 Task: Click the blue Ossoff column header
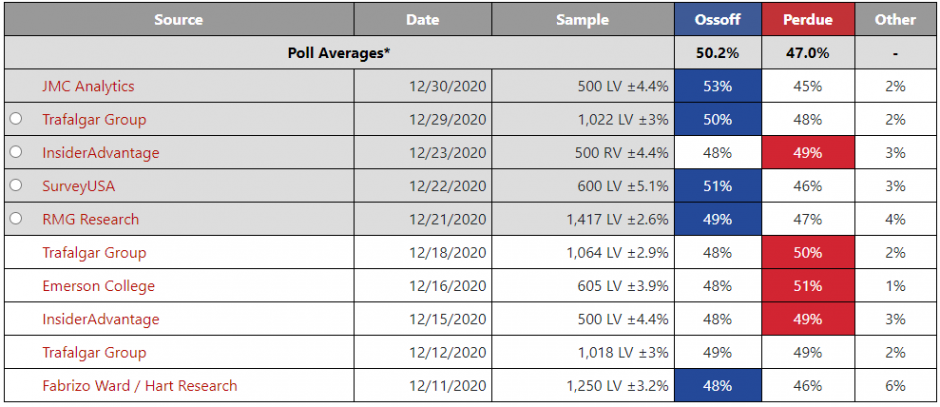[717, 19]
